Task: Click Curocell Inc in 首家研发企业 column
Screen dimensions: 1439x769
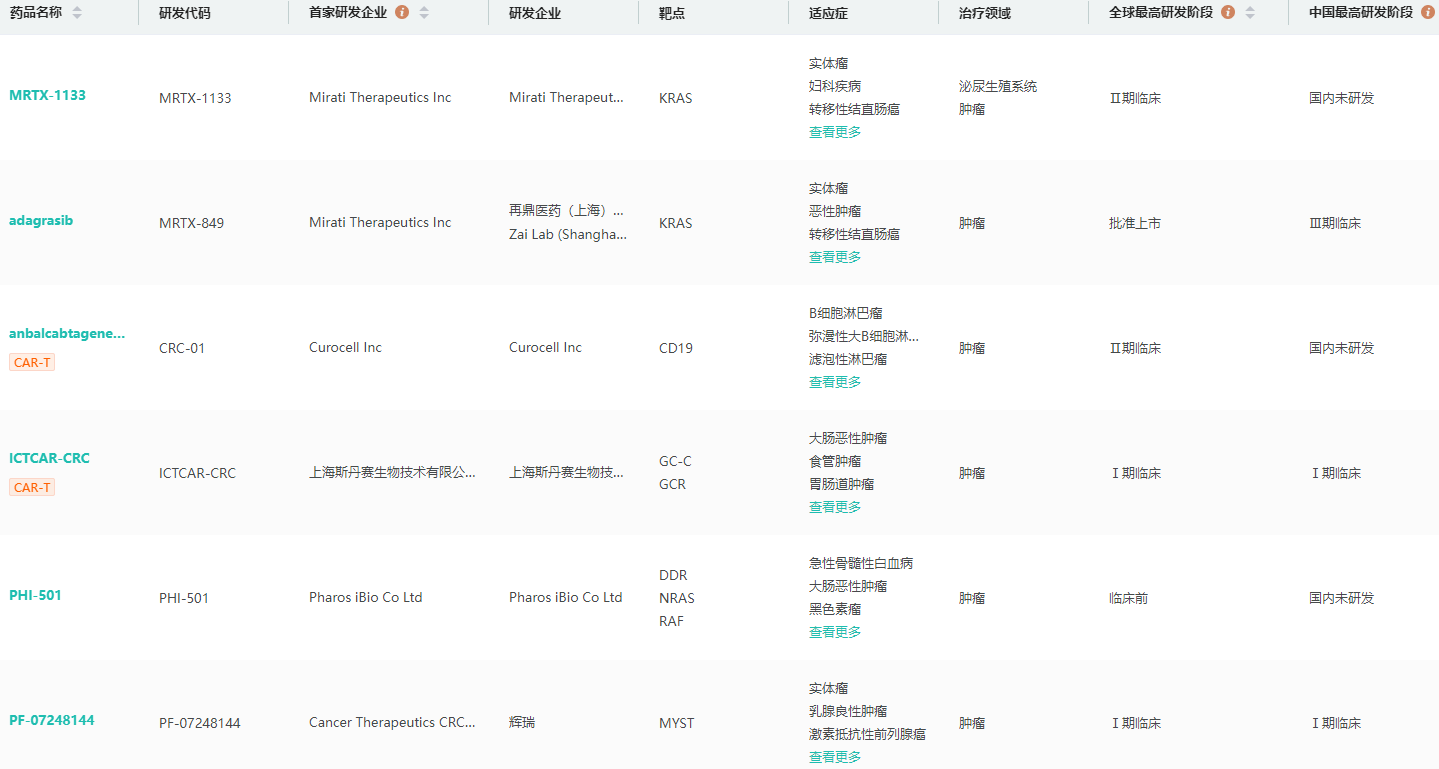Action: 345,348
